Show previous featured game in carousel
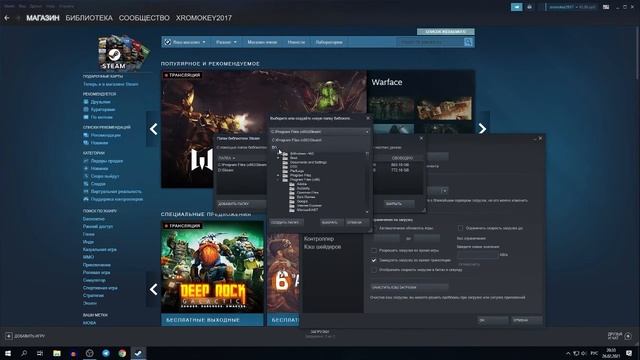The height and width of the screenshot is (360, 640). (x=153, y=129)
